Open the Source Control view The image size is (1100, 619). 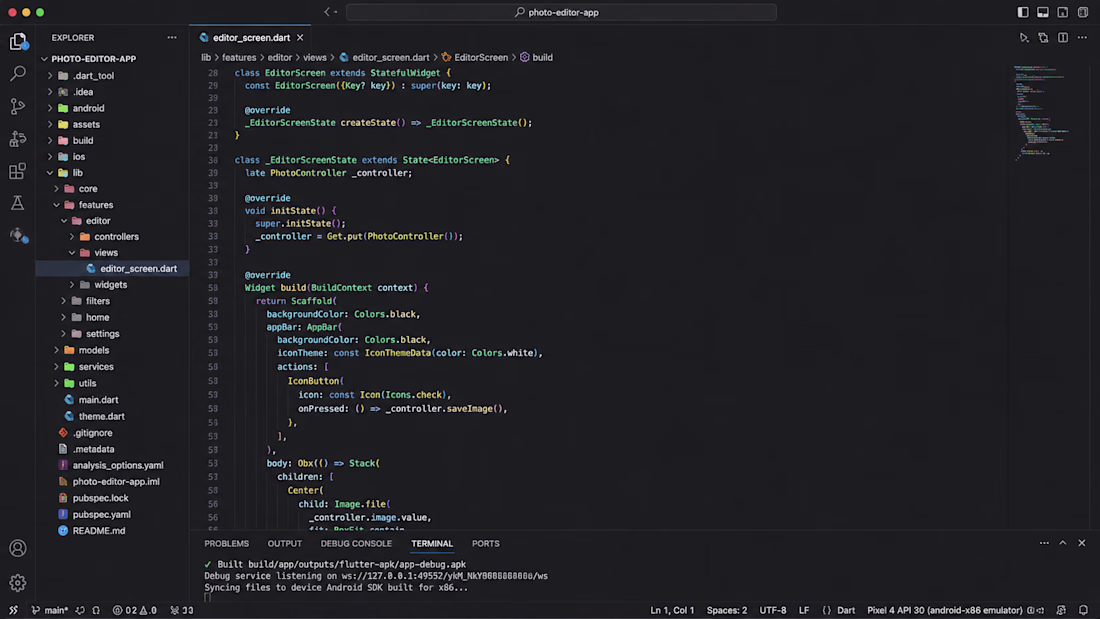(x=18, y=106)
